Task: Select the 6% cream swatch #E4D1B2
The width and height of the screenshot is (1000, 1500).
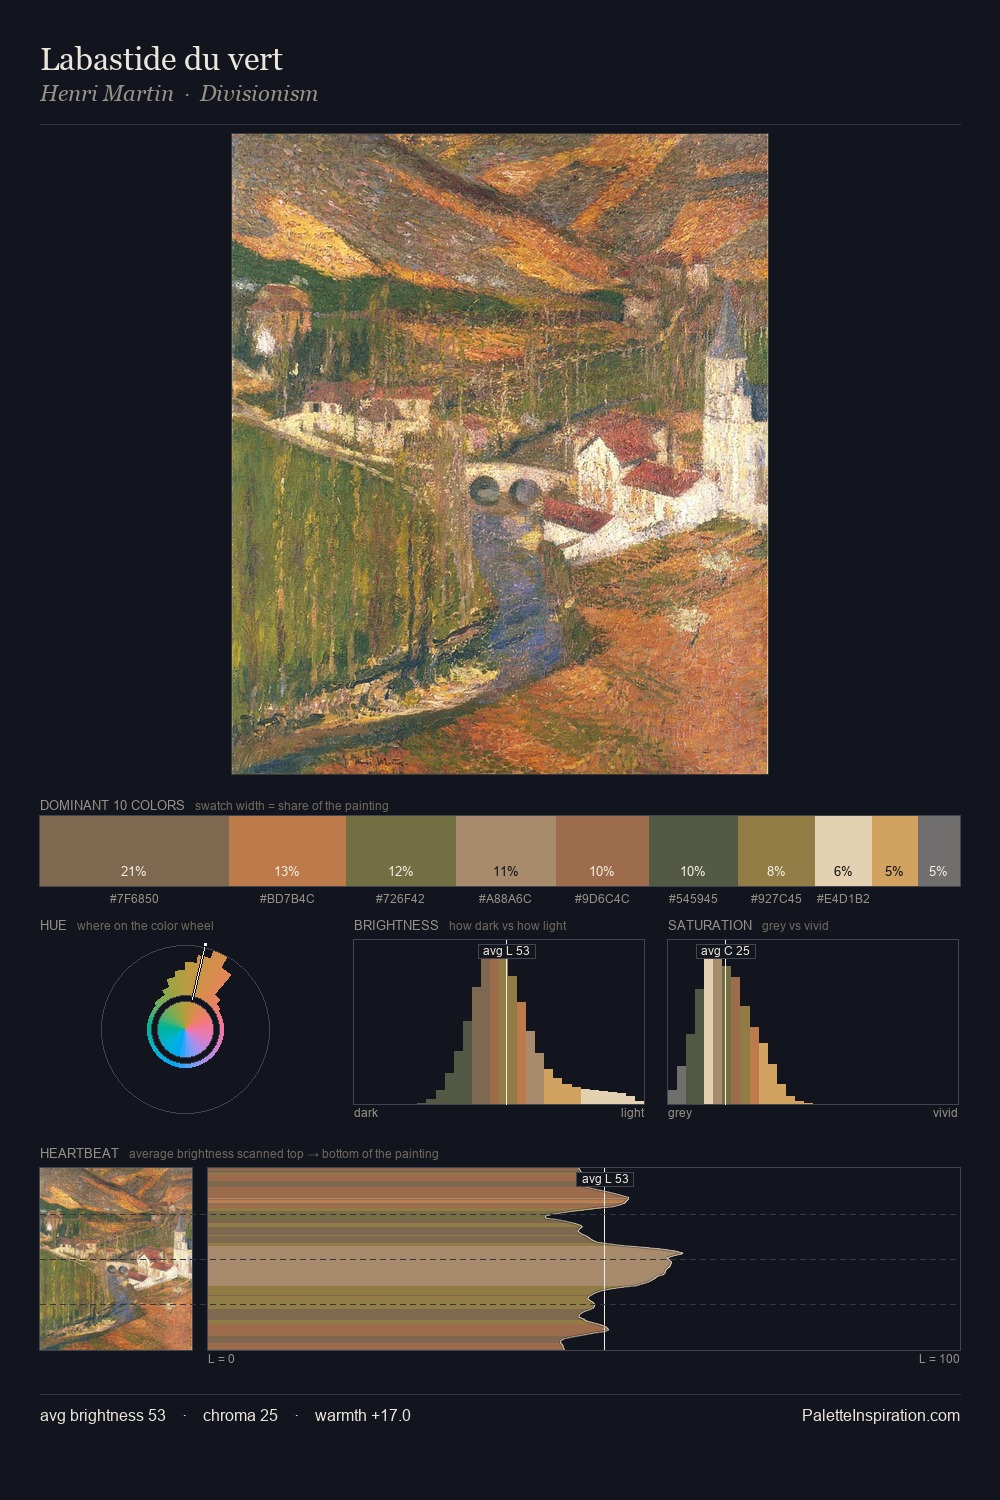Action: tap(843, 851)
